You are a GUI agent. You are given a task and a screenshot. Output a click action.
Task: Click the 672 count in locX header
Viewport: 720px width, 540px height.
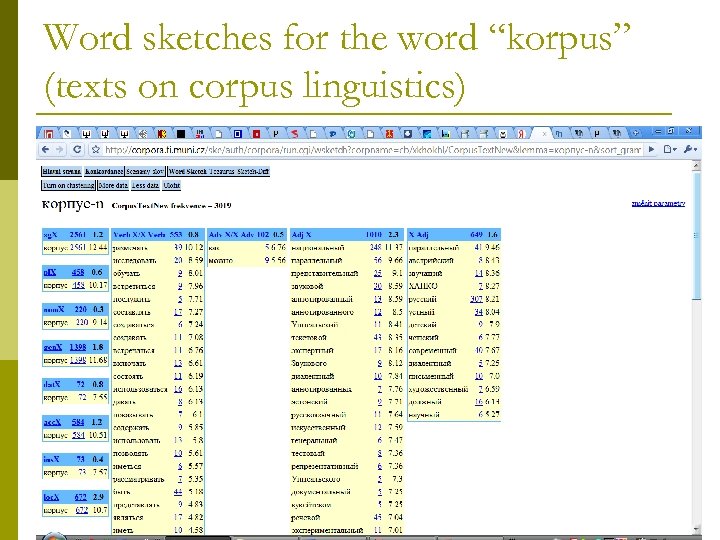click(80, 497)
